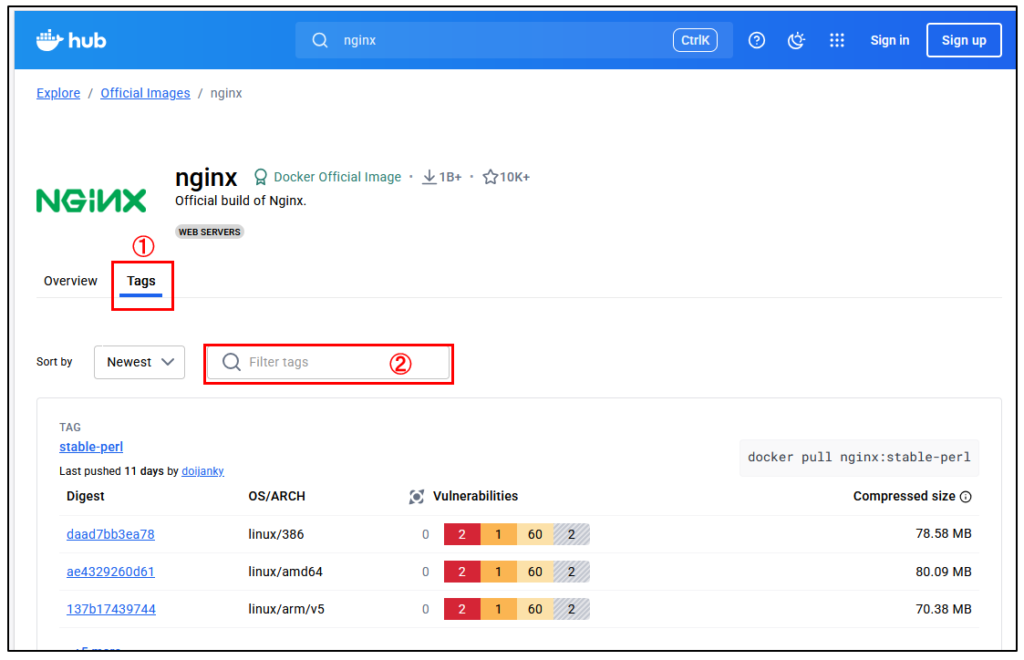Open digest ae4329260d61 link

[110, 572]
